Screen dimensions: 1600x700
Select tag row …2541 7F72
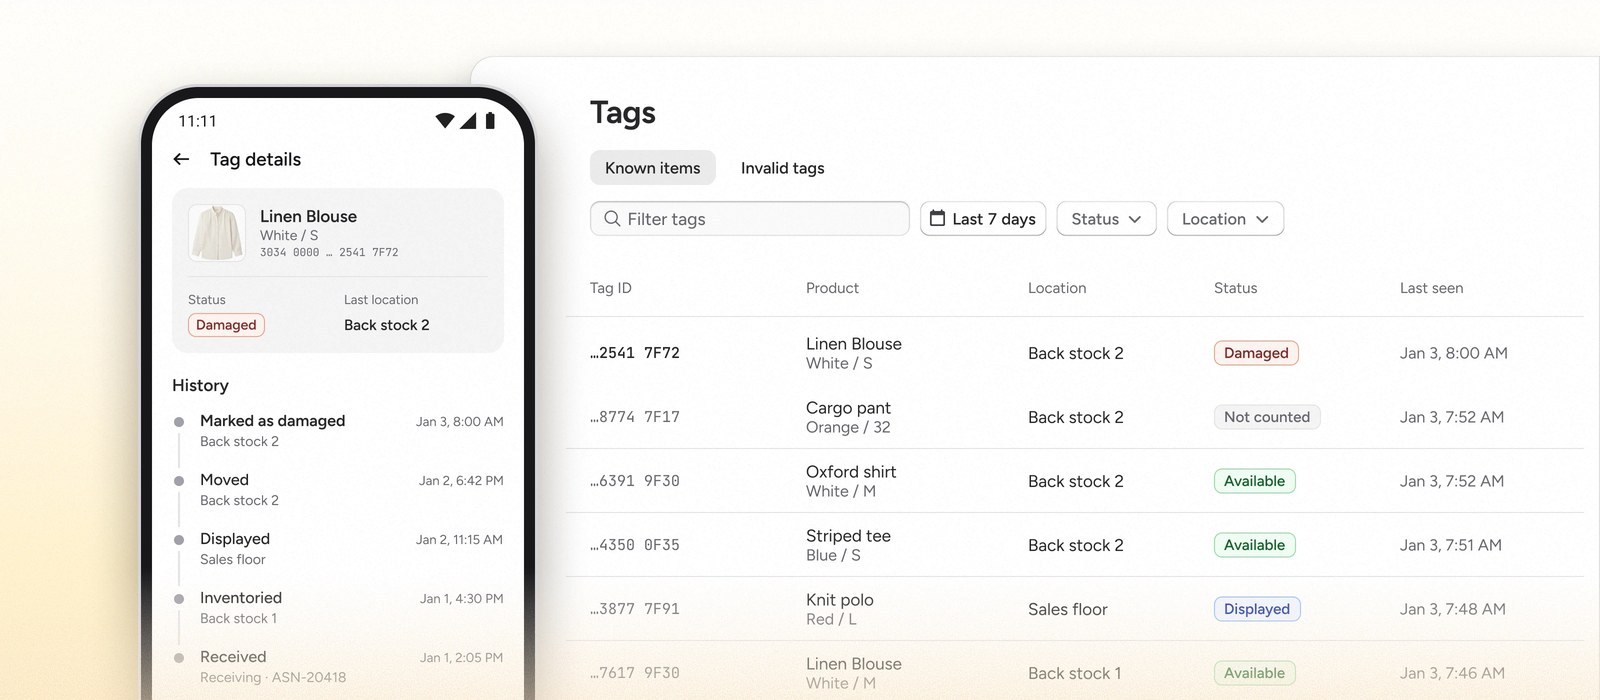[x=1075, y=353]
